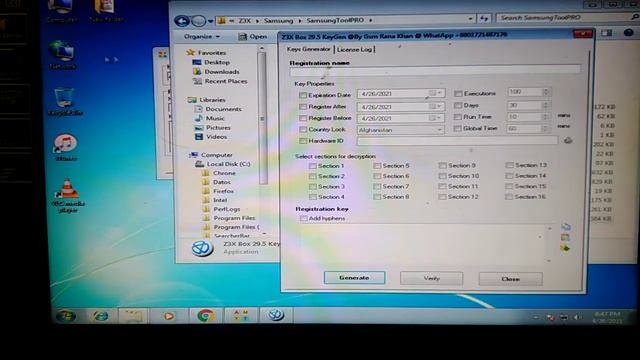Click the Days value stepper
The height and width of the screenshot is (360, 640).
(x=546, y=105)
